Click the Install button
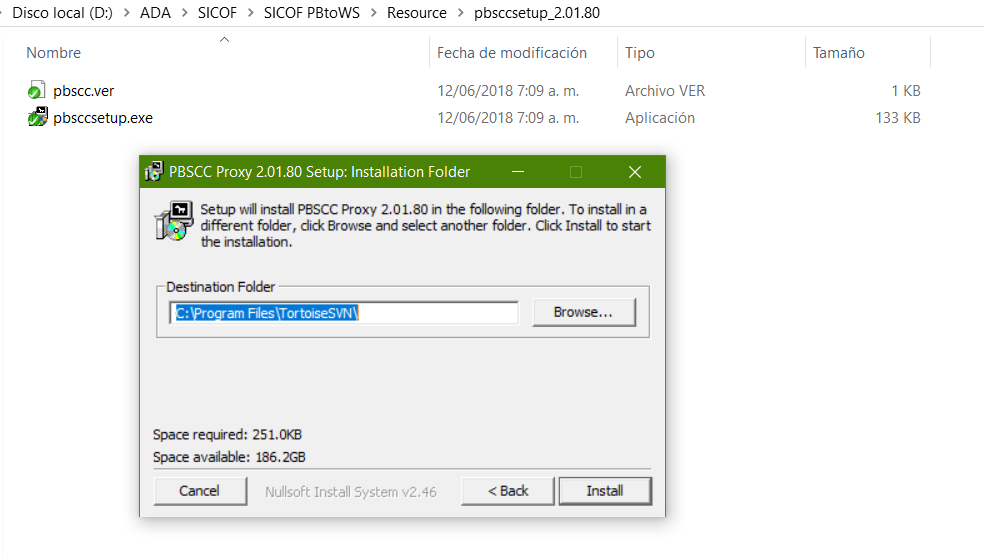This screenshot has width=984, height=557. (605, 491)
